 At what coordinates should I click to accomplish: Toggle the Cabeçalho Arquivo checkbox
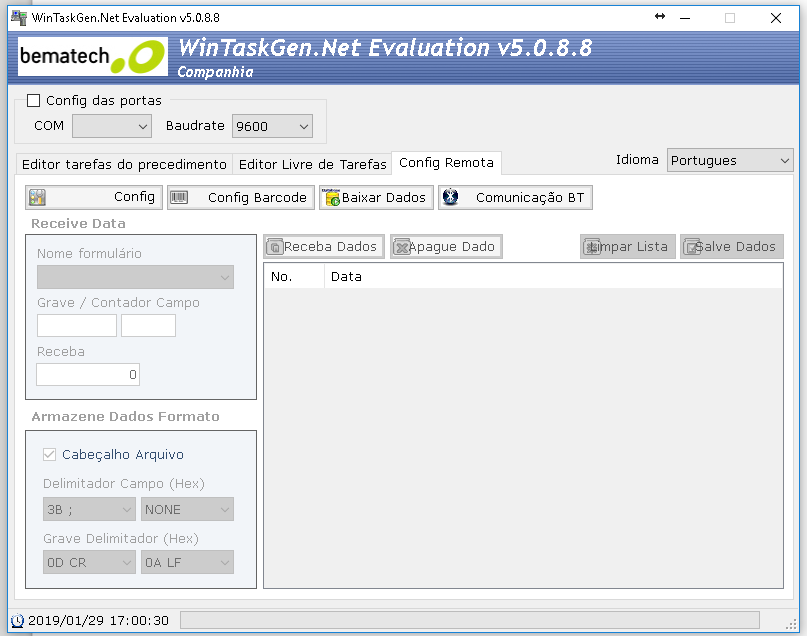tap(49, 454)
